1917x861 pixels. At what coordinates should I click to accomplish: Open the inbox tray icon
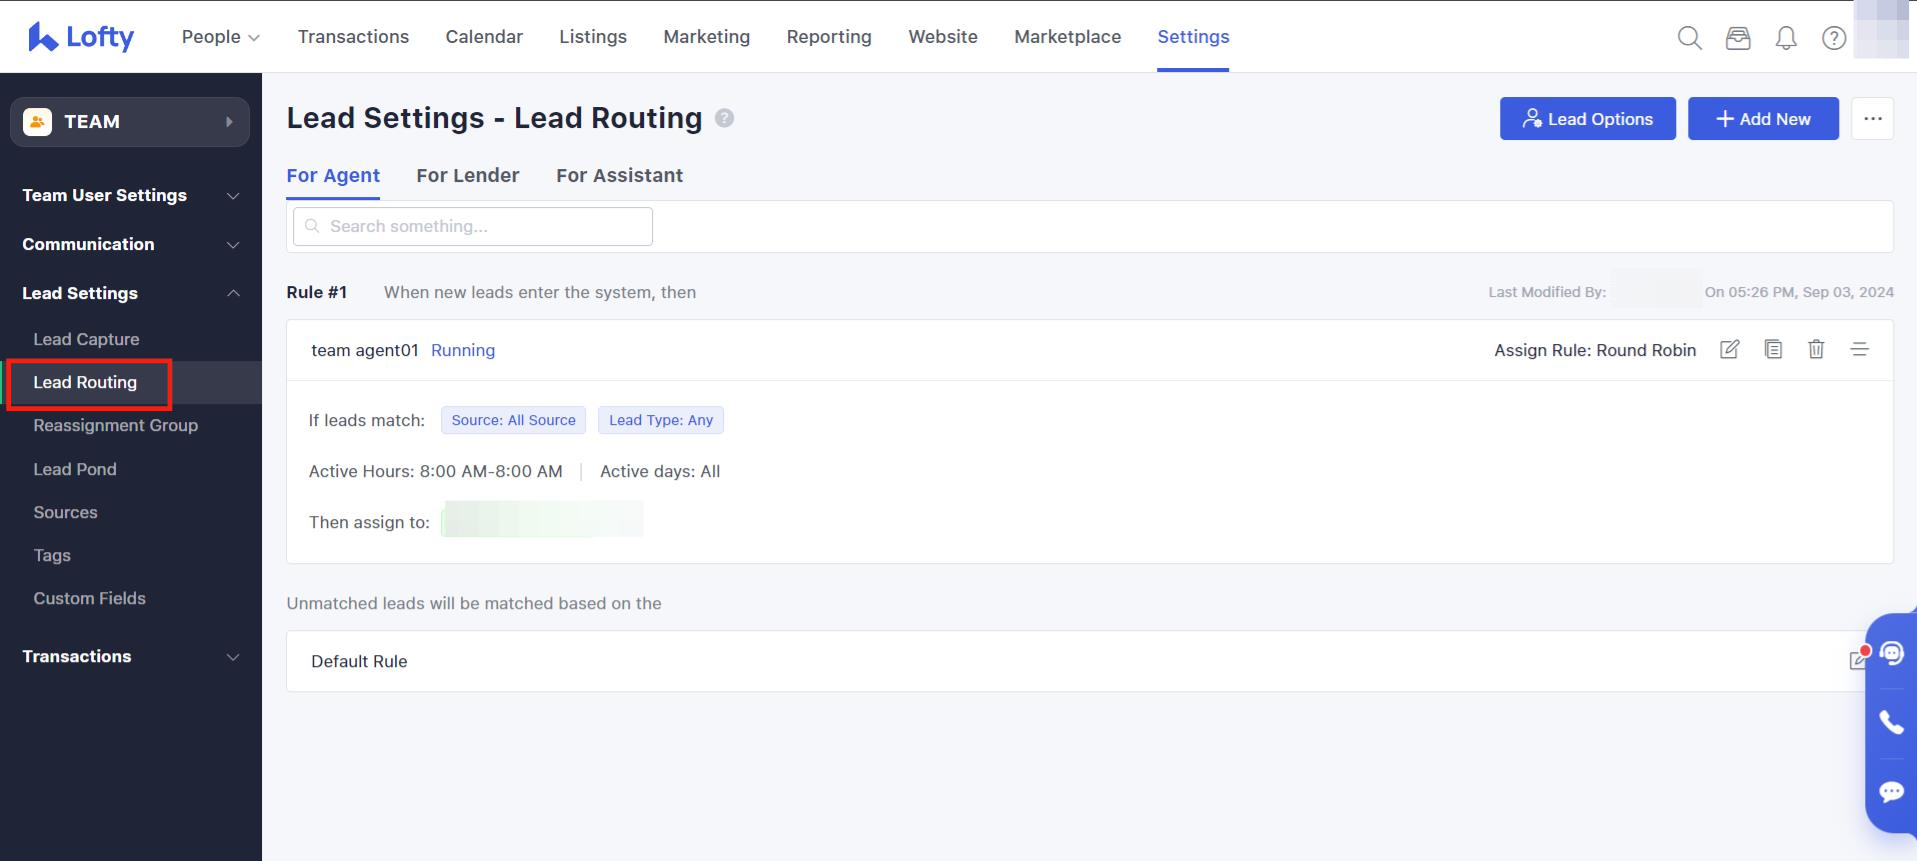[x=1738, y=38]
